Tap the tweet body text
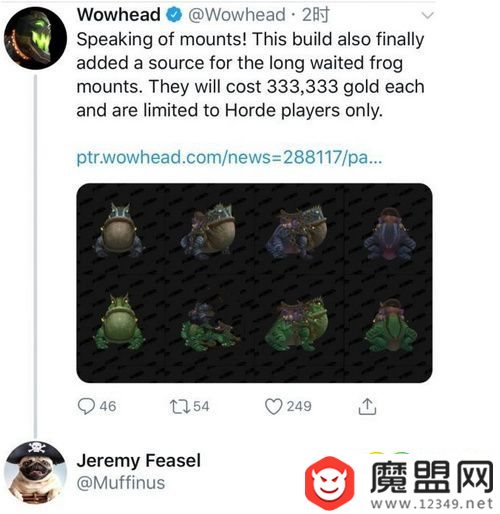 (250, 75)
